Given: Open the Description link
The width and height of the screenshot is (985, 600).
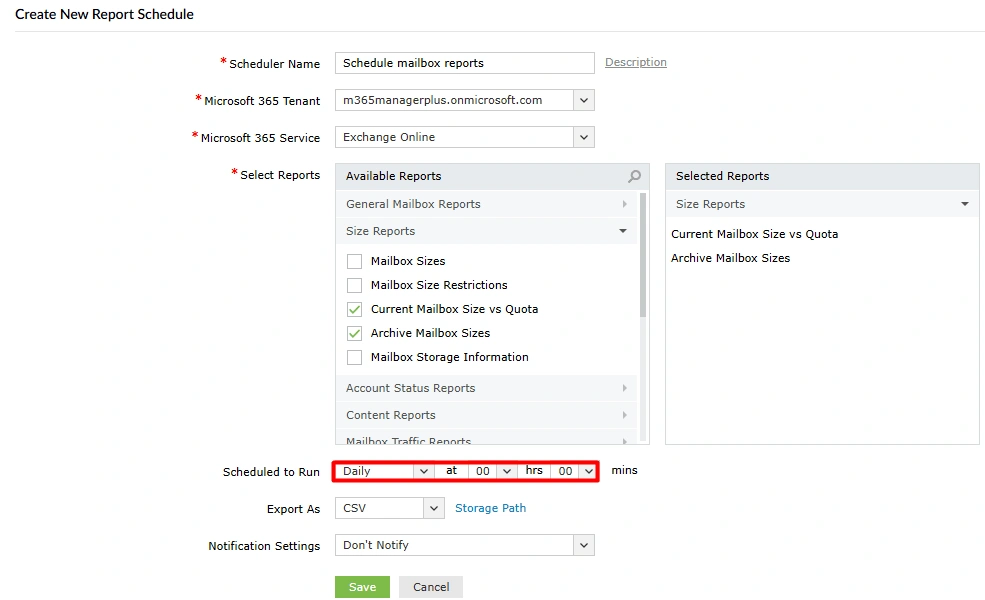Looking at the screenshot, I should point(635,62).
